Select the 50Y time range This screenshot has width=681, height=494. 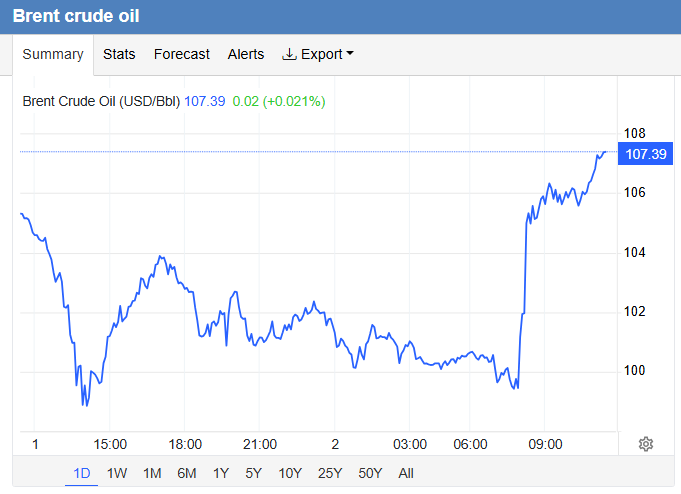point(368,473)
